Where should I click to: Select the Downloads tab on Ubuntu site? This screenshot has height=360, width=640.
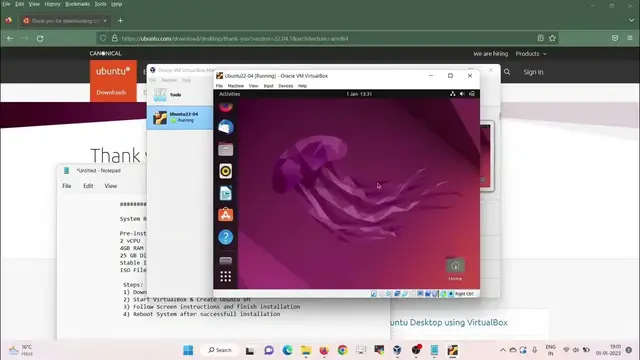pos(111,93)
